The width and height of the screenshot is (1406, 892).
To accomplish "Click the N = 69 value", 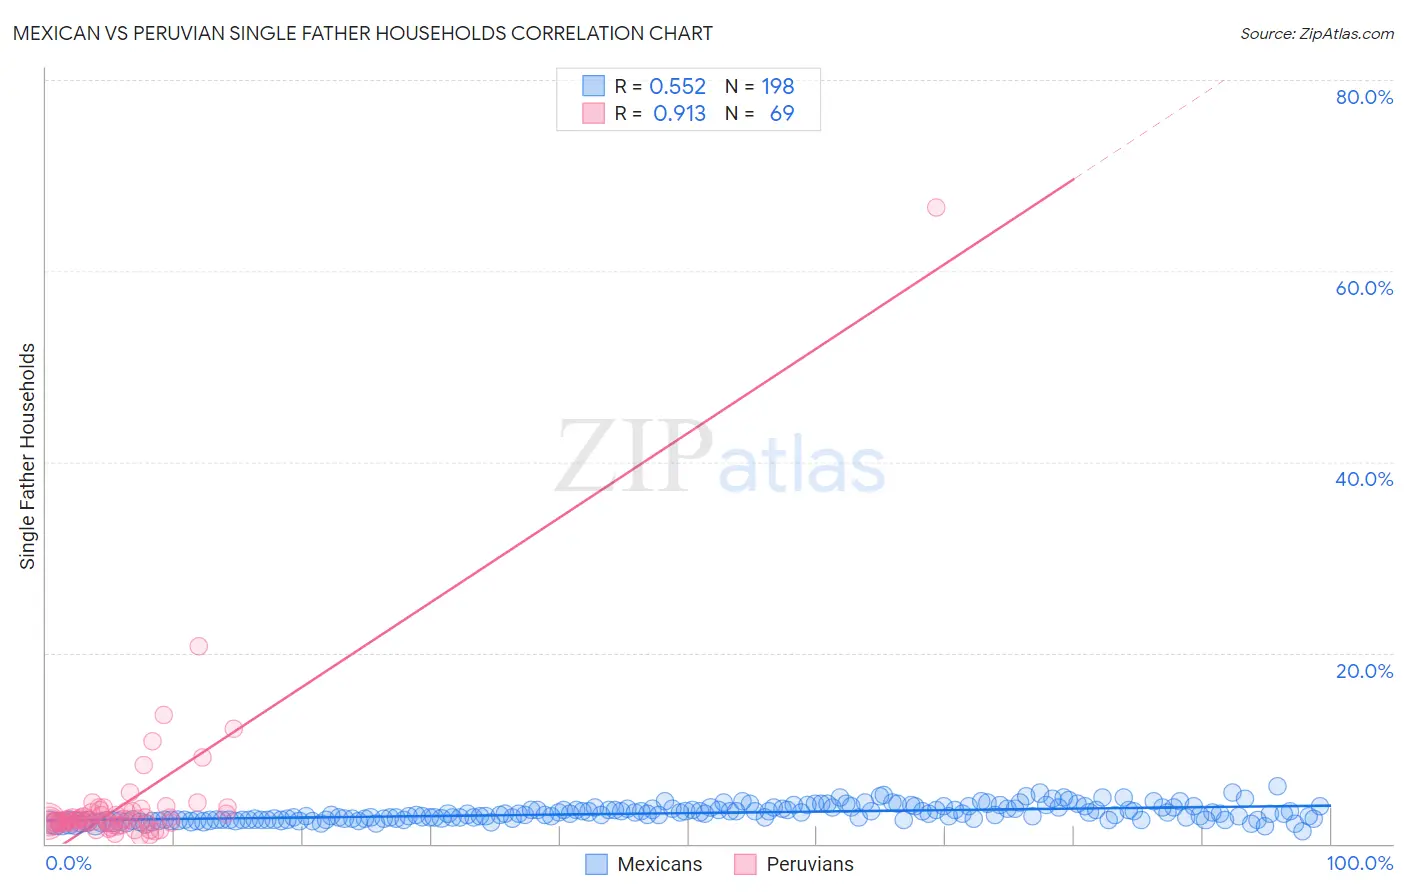I will click(781, 113).
